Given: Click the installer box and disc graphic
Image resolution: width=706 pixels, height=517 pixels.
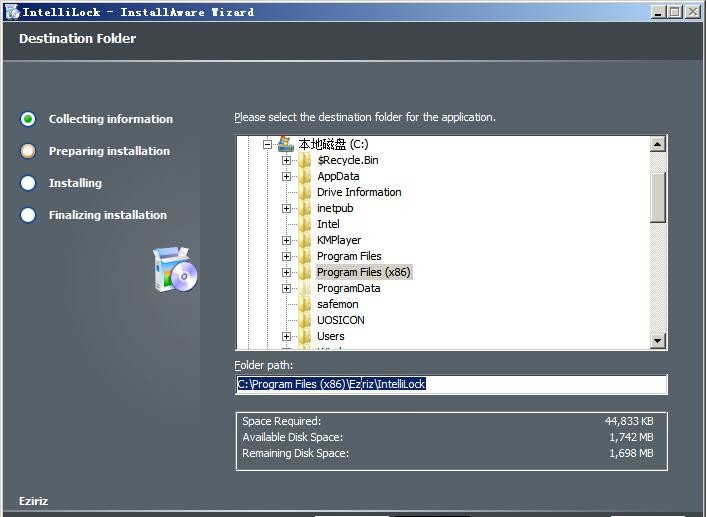Looking at the screenshot, I should (x=175, y=269).
